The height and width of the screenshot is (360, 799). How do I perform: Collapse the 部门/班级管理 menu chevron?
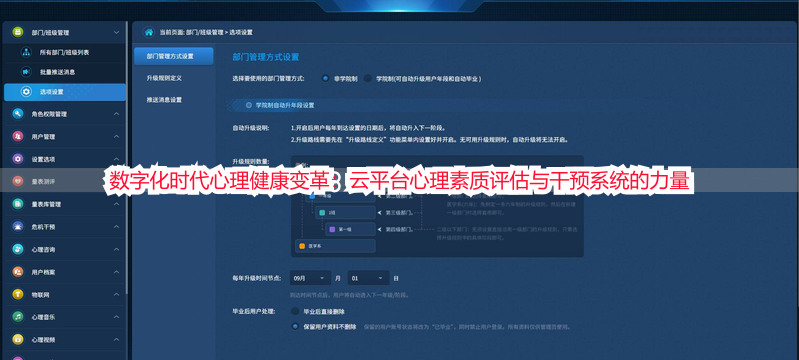click(116, 32)
